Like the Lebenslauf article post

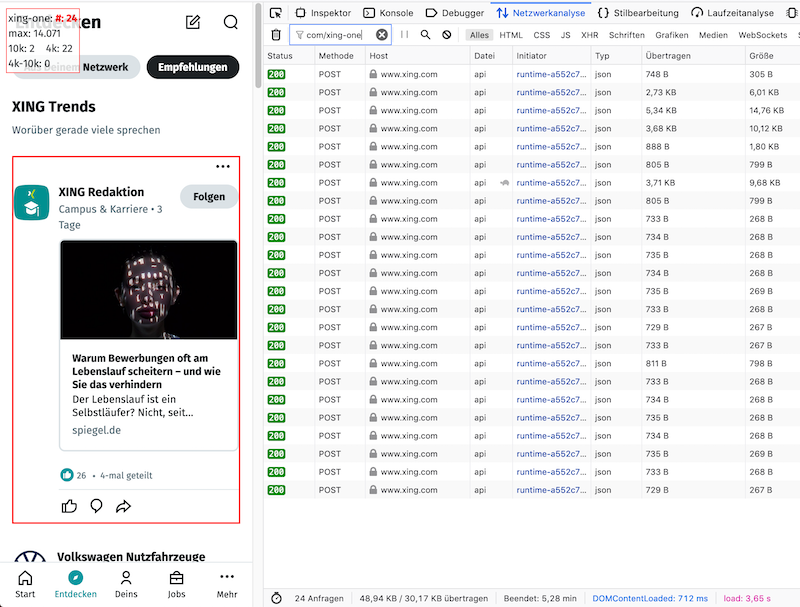(x=68, y=506)
